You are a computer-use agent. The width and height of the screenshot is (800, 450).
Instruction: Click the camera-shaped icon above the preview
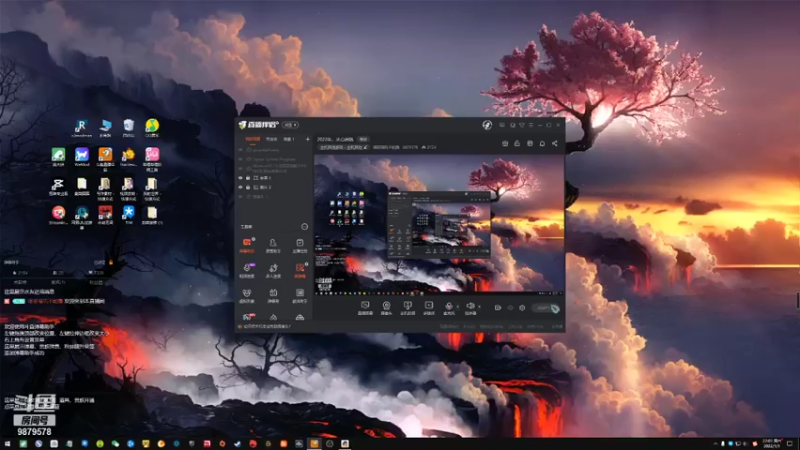pos(505,143)
